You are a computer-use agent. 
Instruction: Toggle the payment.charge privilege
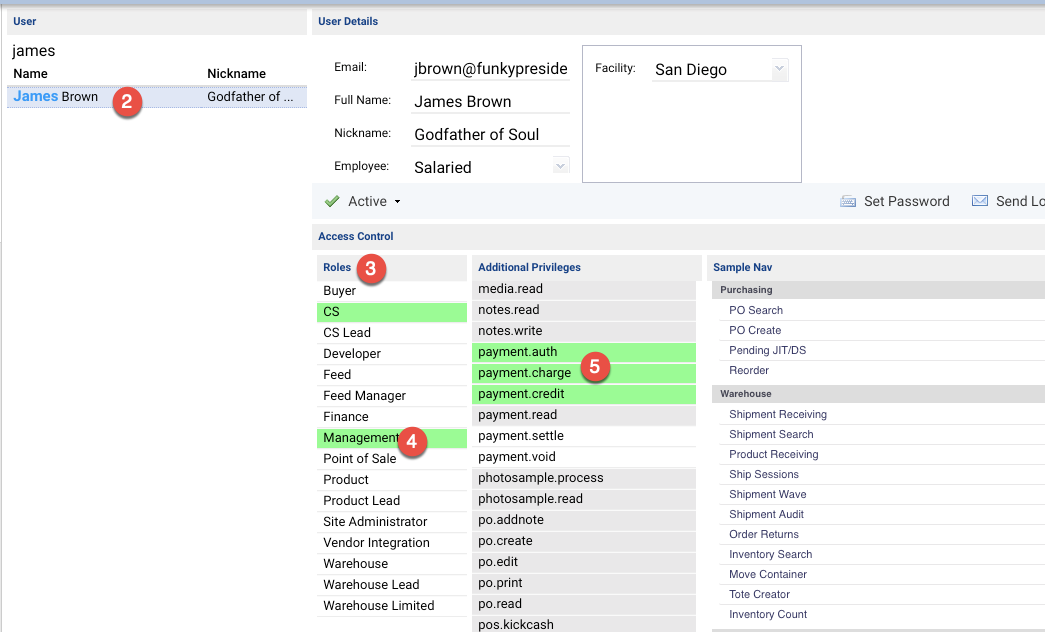tap(584, 373)
